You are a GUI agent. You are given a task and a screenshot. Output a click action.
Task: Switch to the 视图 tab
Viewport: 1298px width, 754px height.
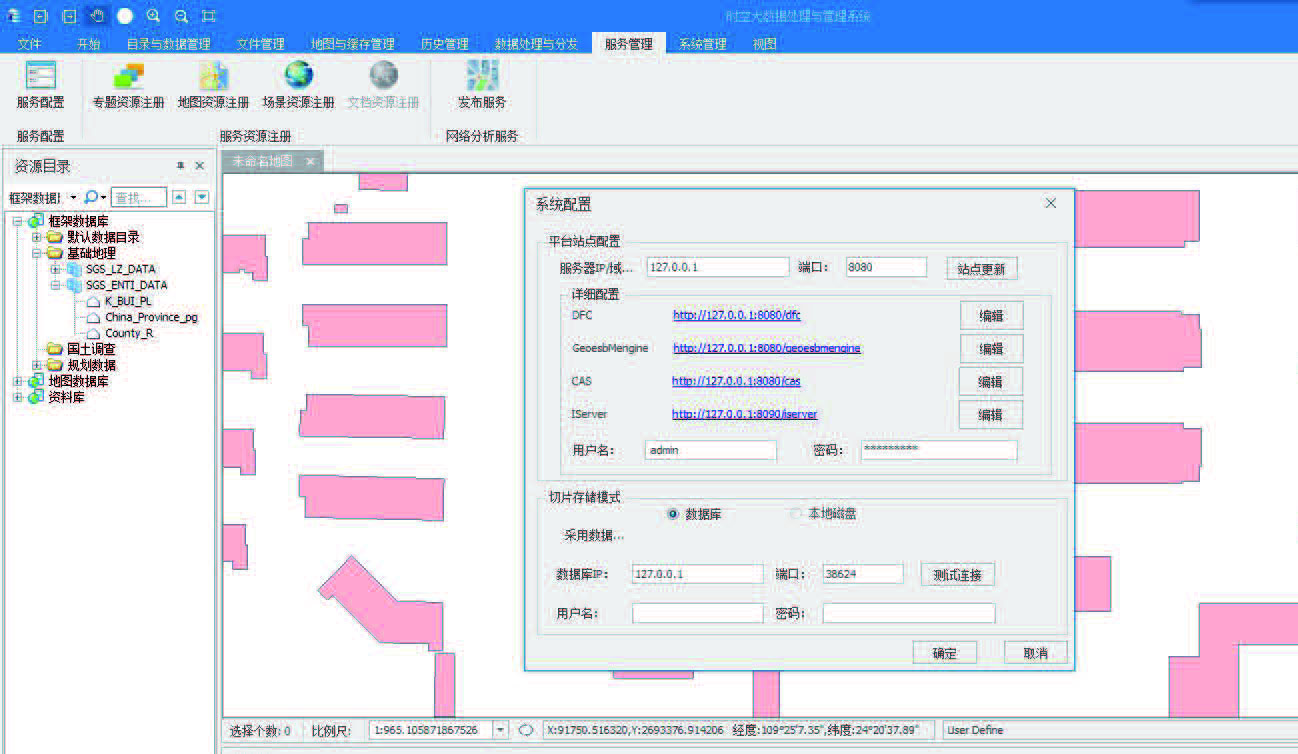[764, 44]
